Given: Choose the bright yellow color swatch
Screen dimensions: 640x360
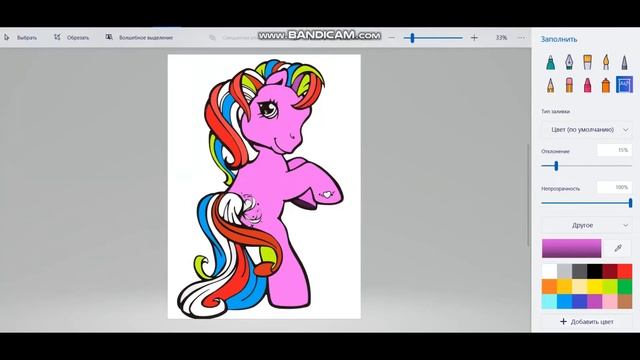Looking at the screenshot, I should click(594, 287).
